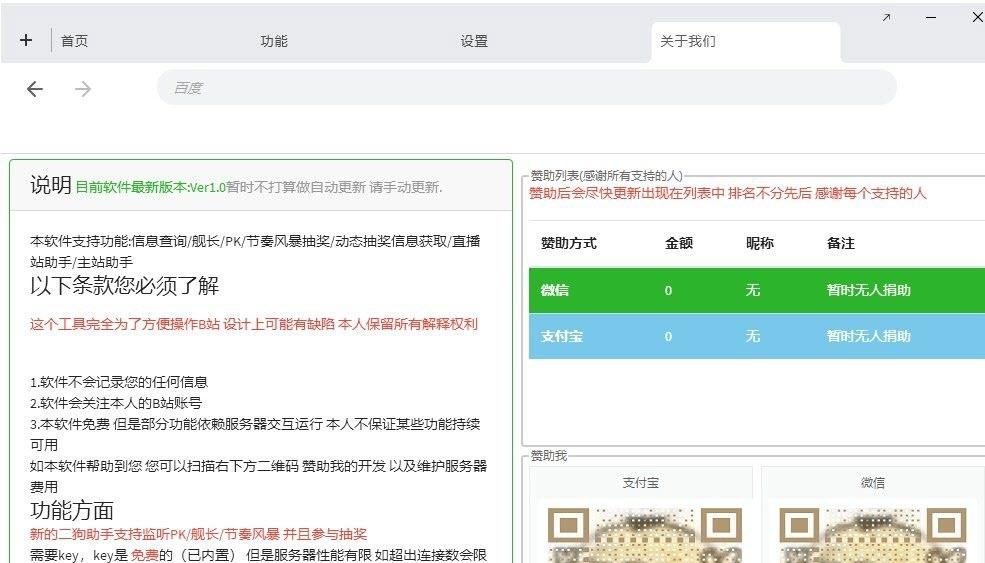The width and height of the screenshot is (985, 563).
Task: Select the 关于我们 tab
Action: [x=746, y=41]
